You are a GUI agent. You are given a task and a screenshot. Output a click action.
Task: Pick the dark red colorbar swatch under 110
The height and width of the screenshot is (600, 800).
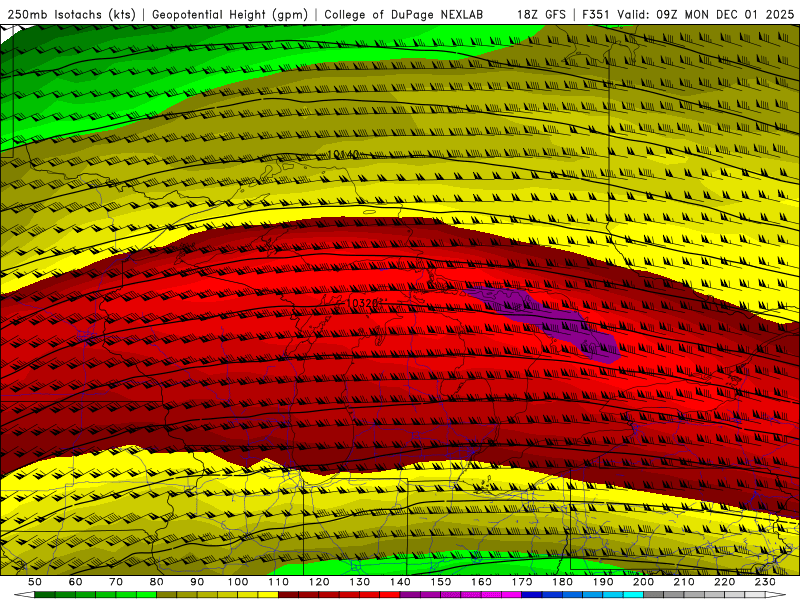289,595
